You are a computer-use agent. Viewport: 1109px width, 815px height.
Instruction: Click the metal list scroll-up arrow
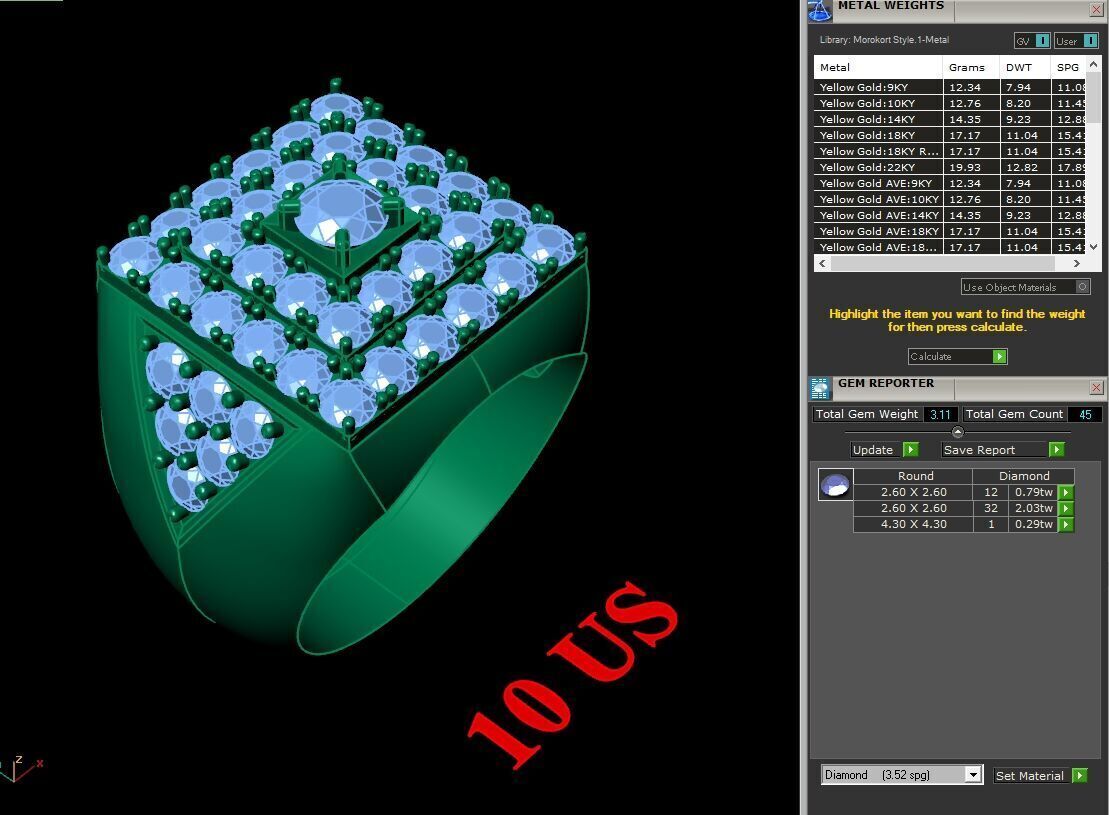[1093, 64]
